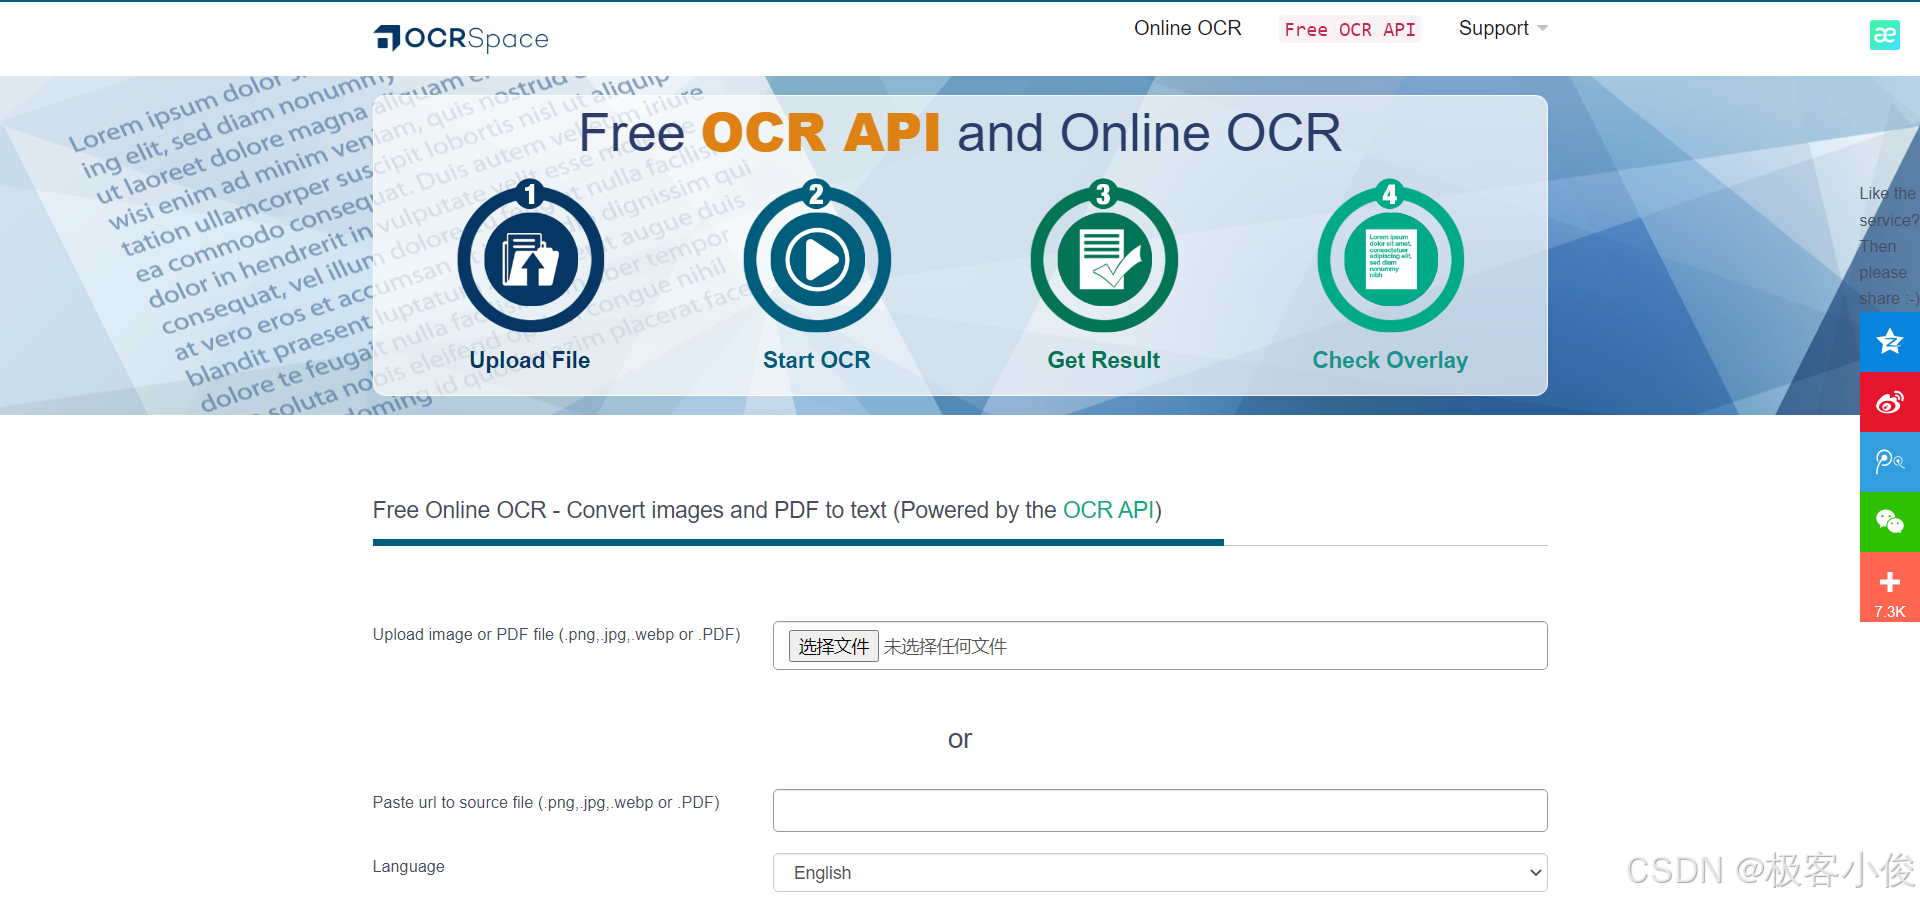Click the source file URL input field

click(1160, 810)
